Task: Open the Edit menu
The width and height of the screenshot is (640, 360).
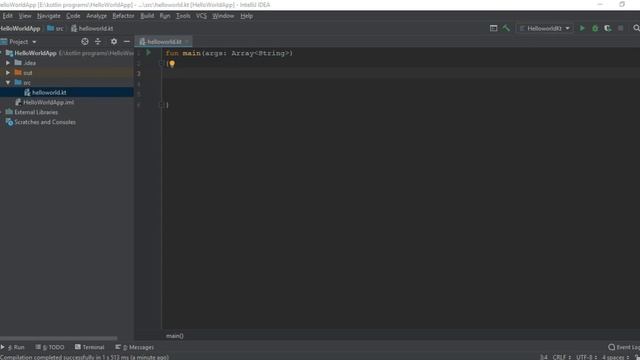Action: tap(7, 16)
